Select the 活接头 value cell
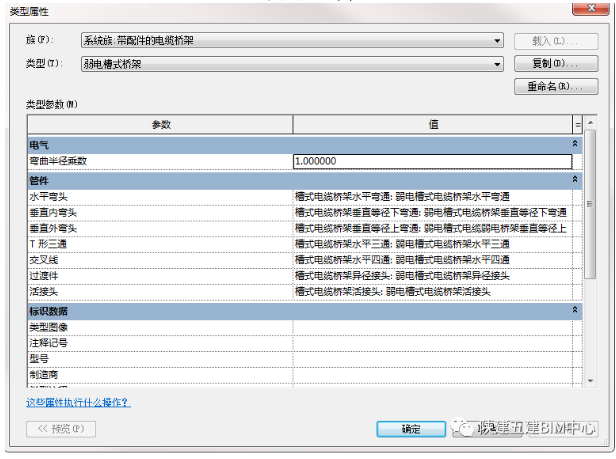 (x=433, y=292)
